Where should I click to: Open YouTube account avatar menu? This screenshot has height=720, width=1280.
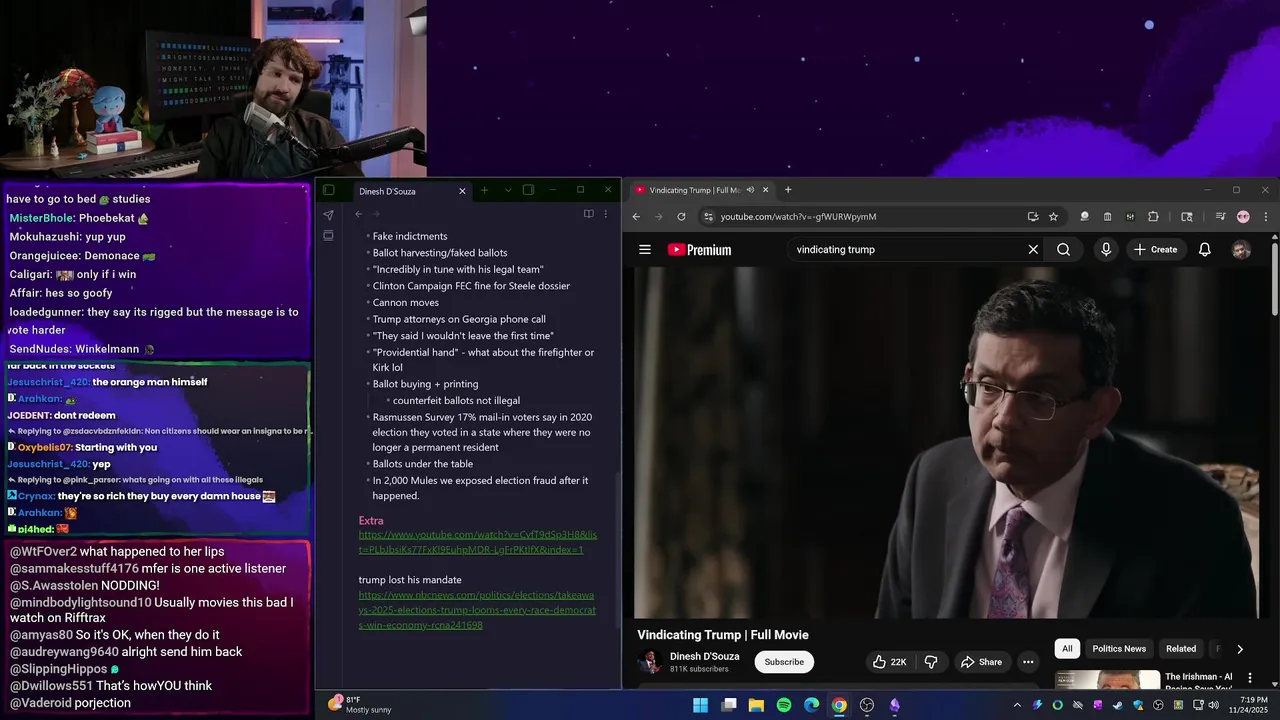click(x=1241, y=250)
